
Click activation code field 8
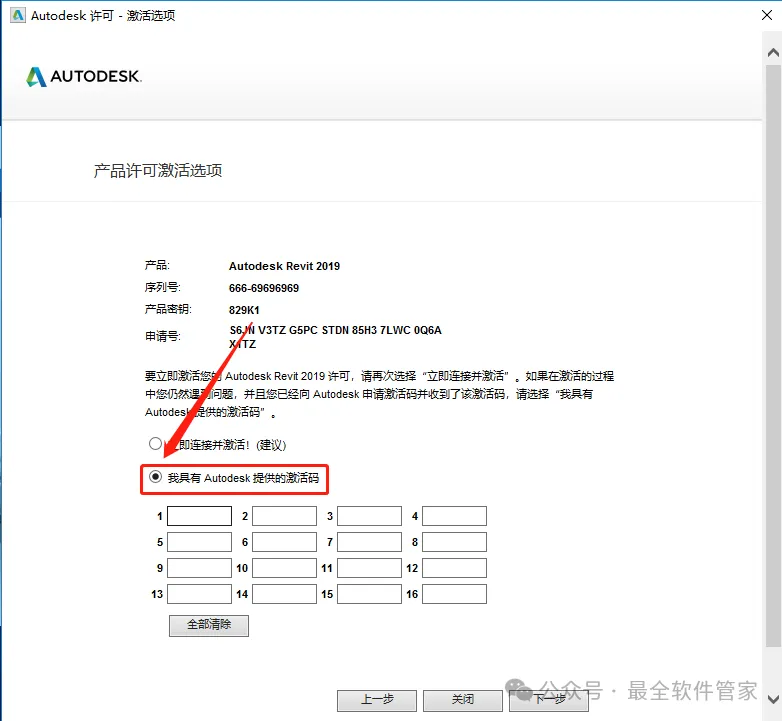[x=454, y=542]
